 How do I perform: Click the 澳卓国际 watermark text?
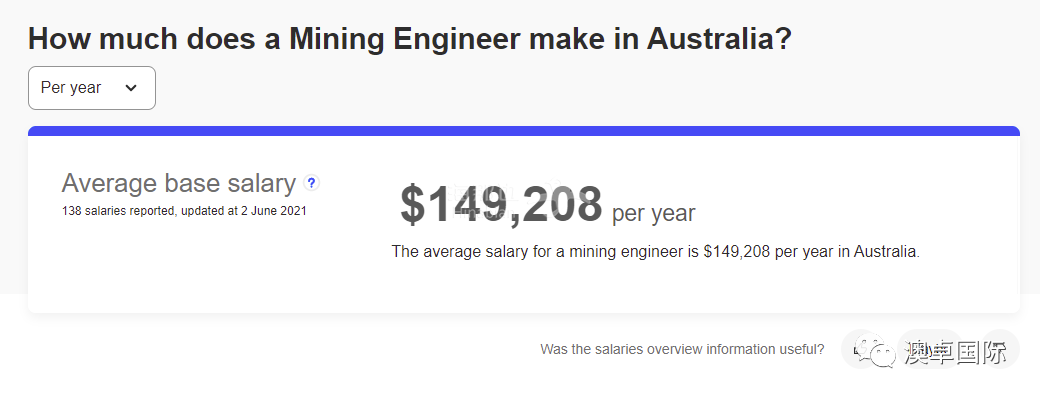pyautogui.click(x=955, y=353)
